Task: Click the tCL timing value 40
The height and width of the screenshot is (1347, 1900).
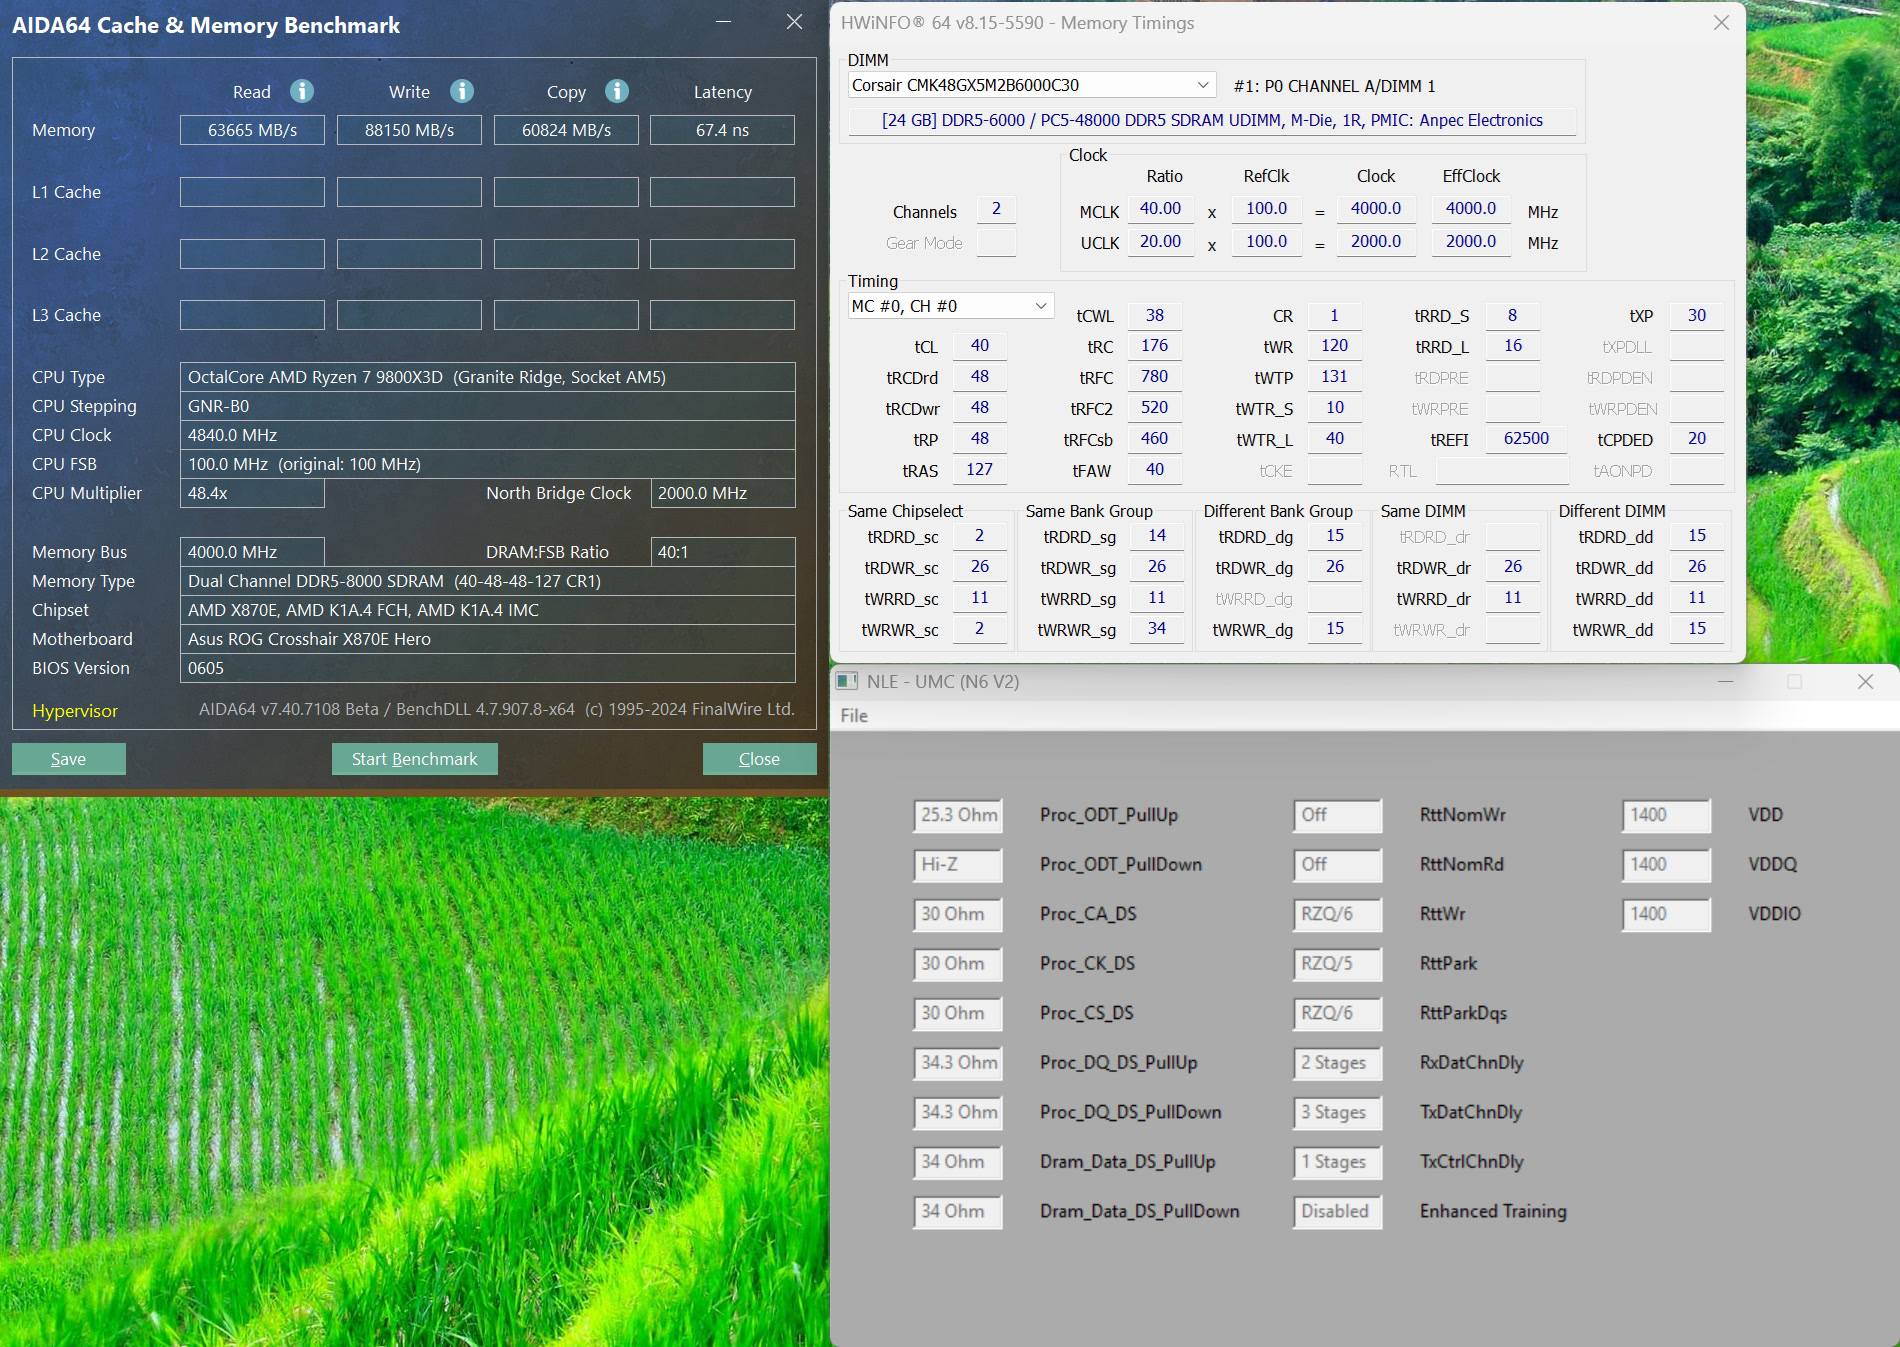Action: pos(979,346)
